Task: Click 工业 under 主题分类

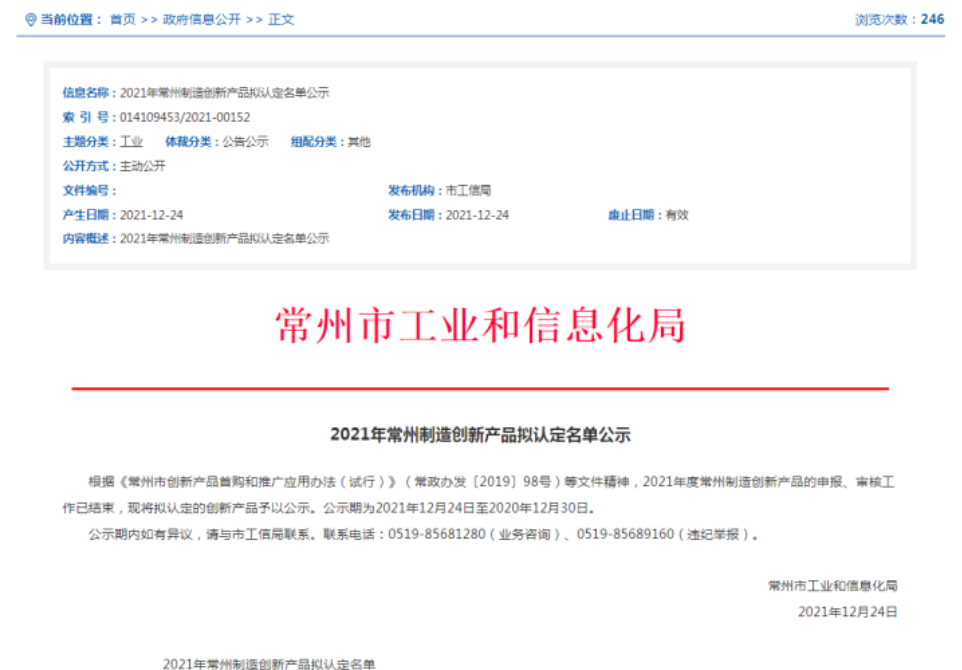Action: [x=131, y=142]
